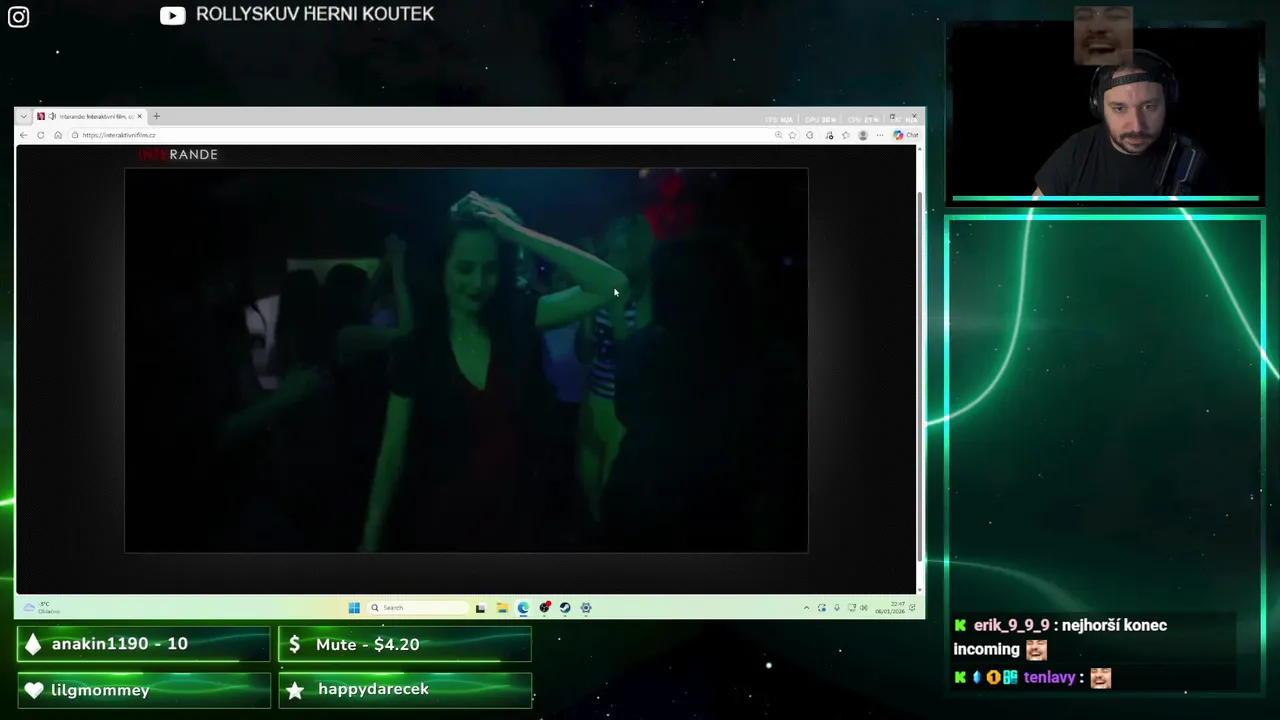Open File Explorer folder on taskbar

pyautogui.click(x=502, y=607)
